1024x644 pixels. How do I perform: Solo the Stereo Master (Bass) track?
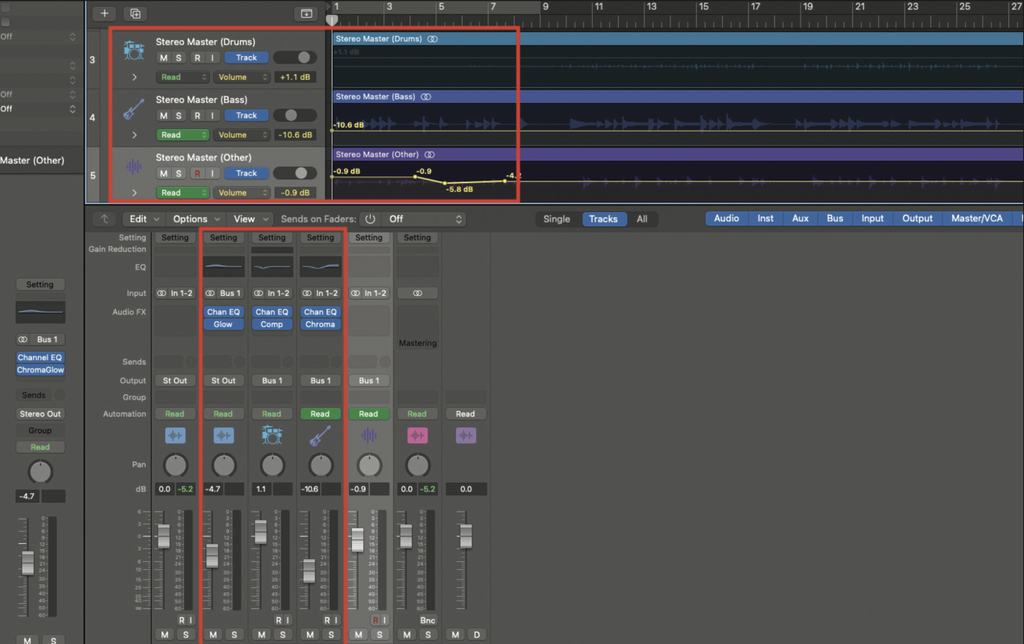click(x=176, y=115)
